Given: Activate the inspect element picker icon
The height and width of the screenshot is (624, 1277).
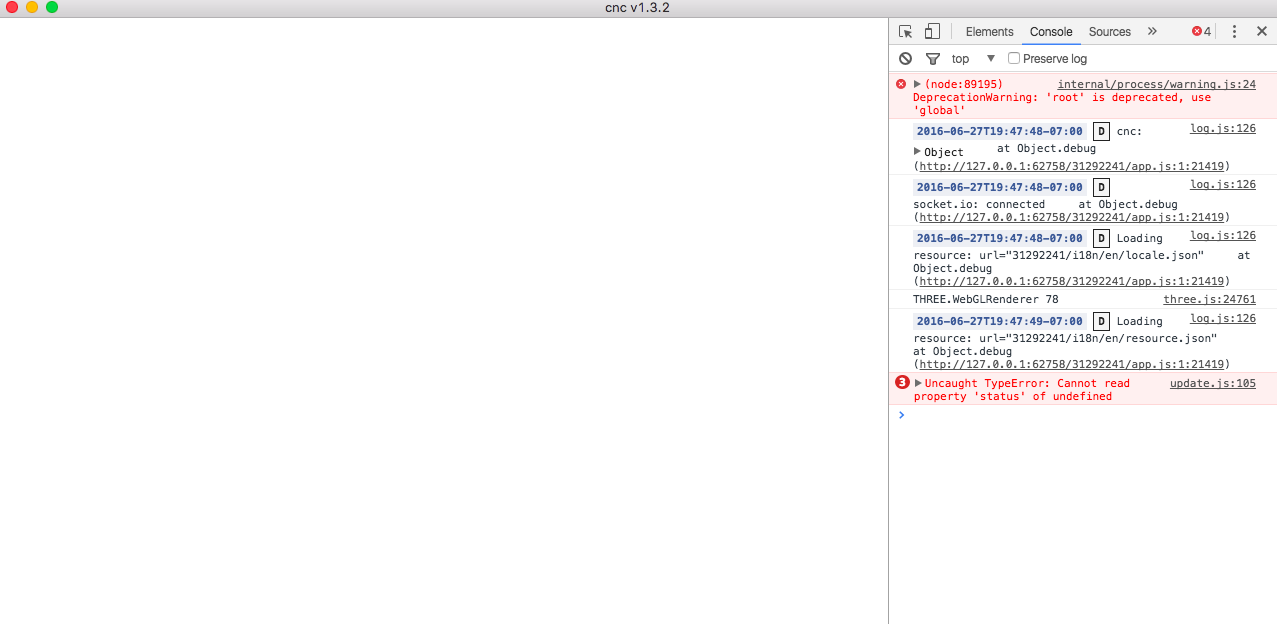Looking at the screenshot, I should click(x=905, y=32).
